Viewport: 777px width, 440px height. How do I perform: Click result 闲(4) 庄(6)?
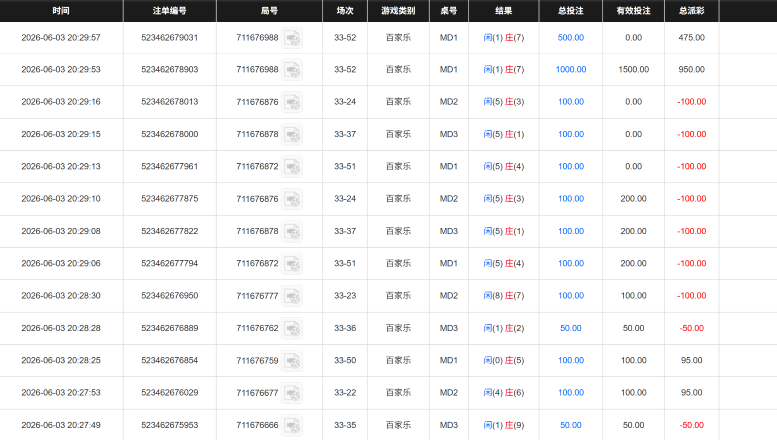click(503, 392)
